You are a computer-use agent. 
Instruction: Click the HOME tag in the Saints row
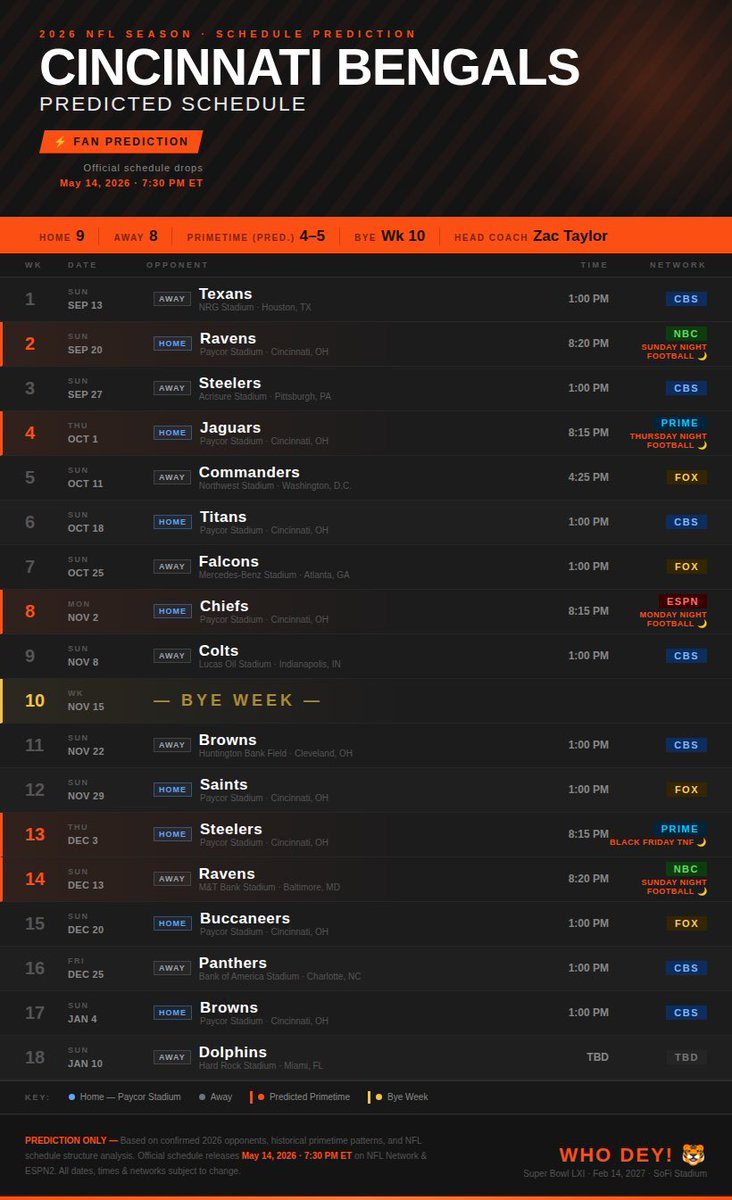[172, 789]
